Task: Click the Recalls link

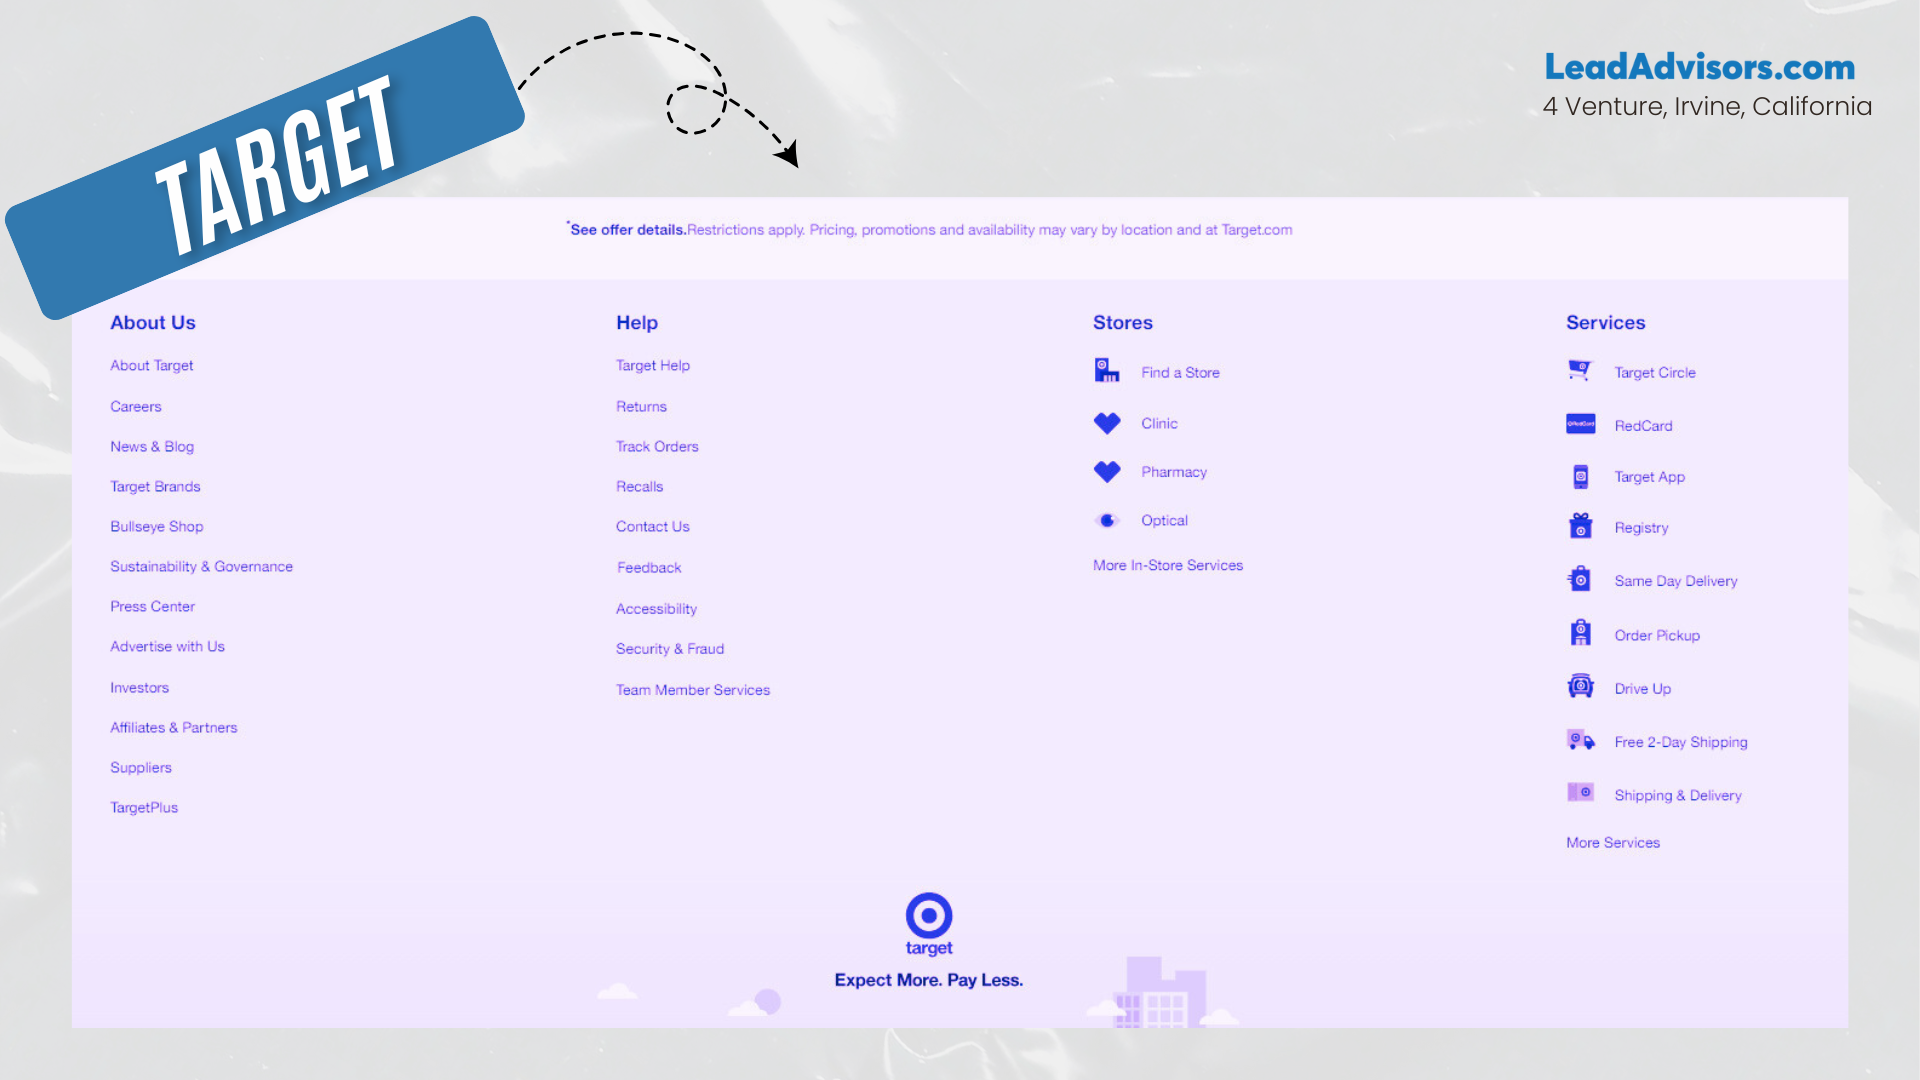Action: point(640,487)
